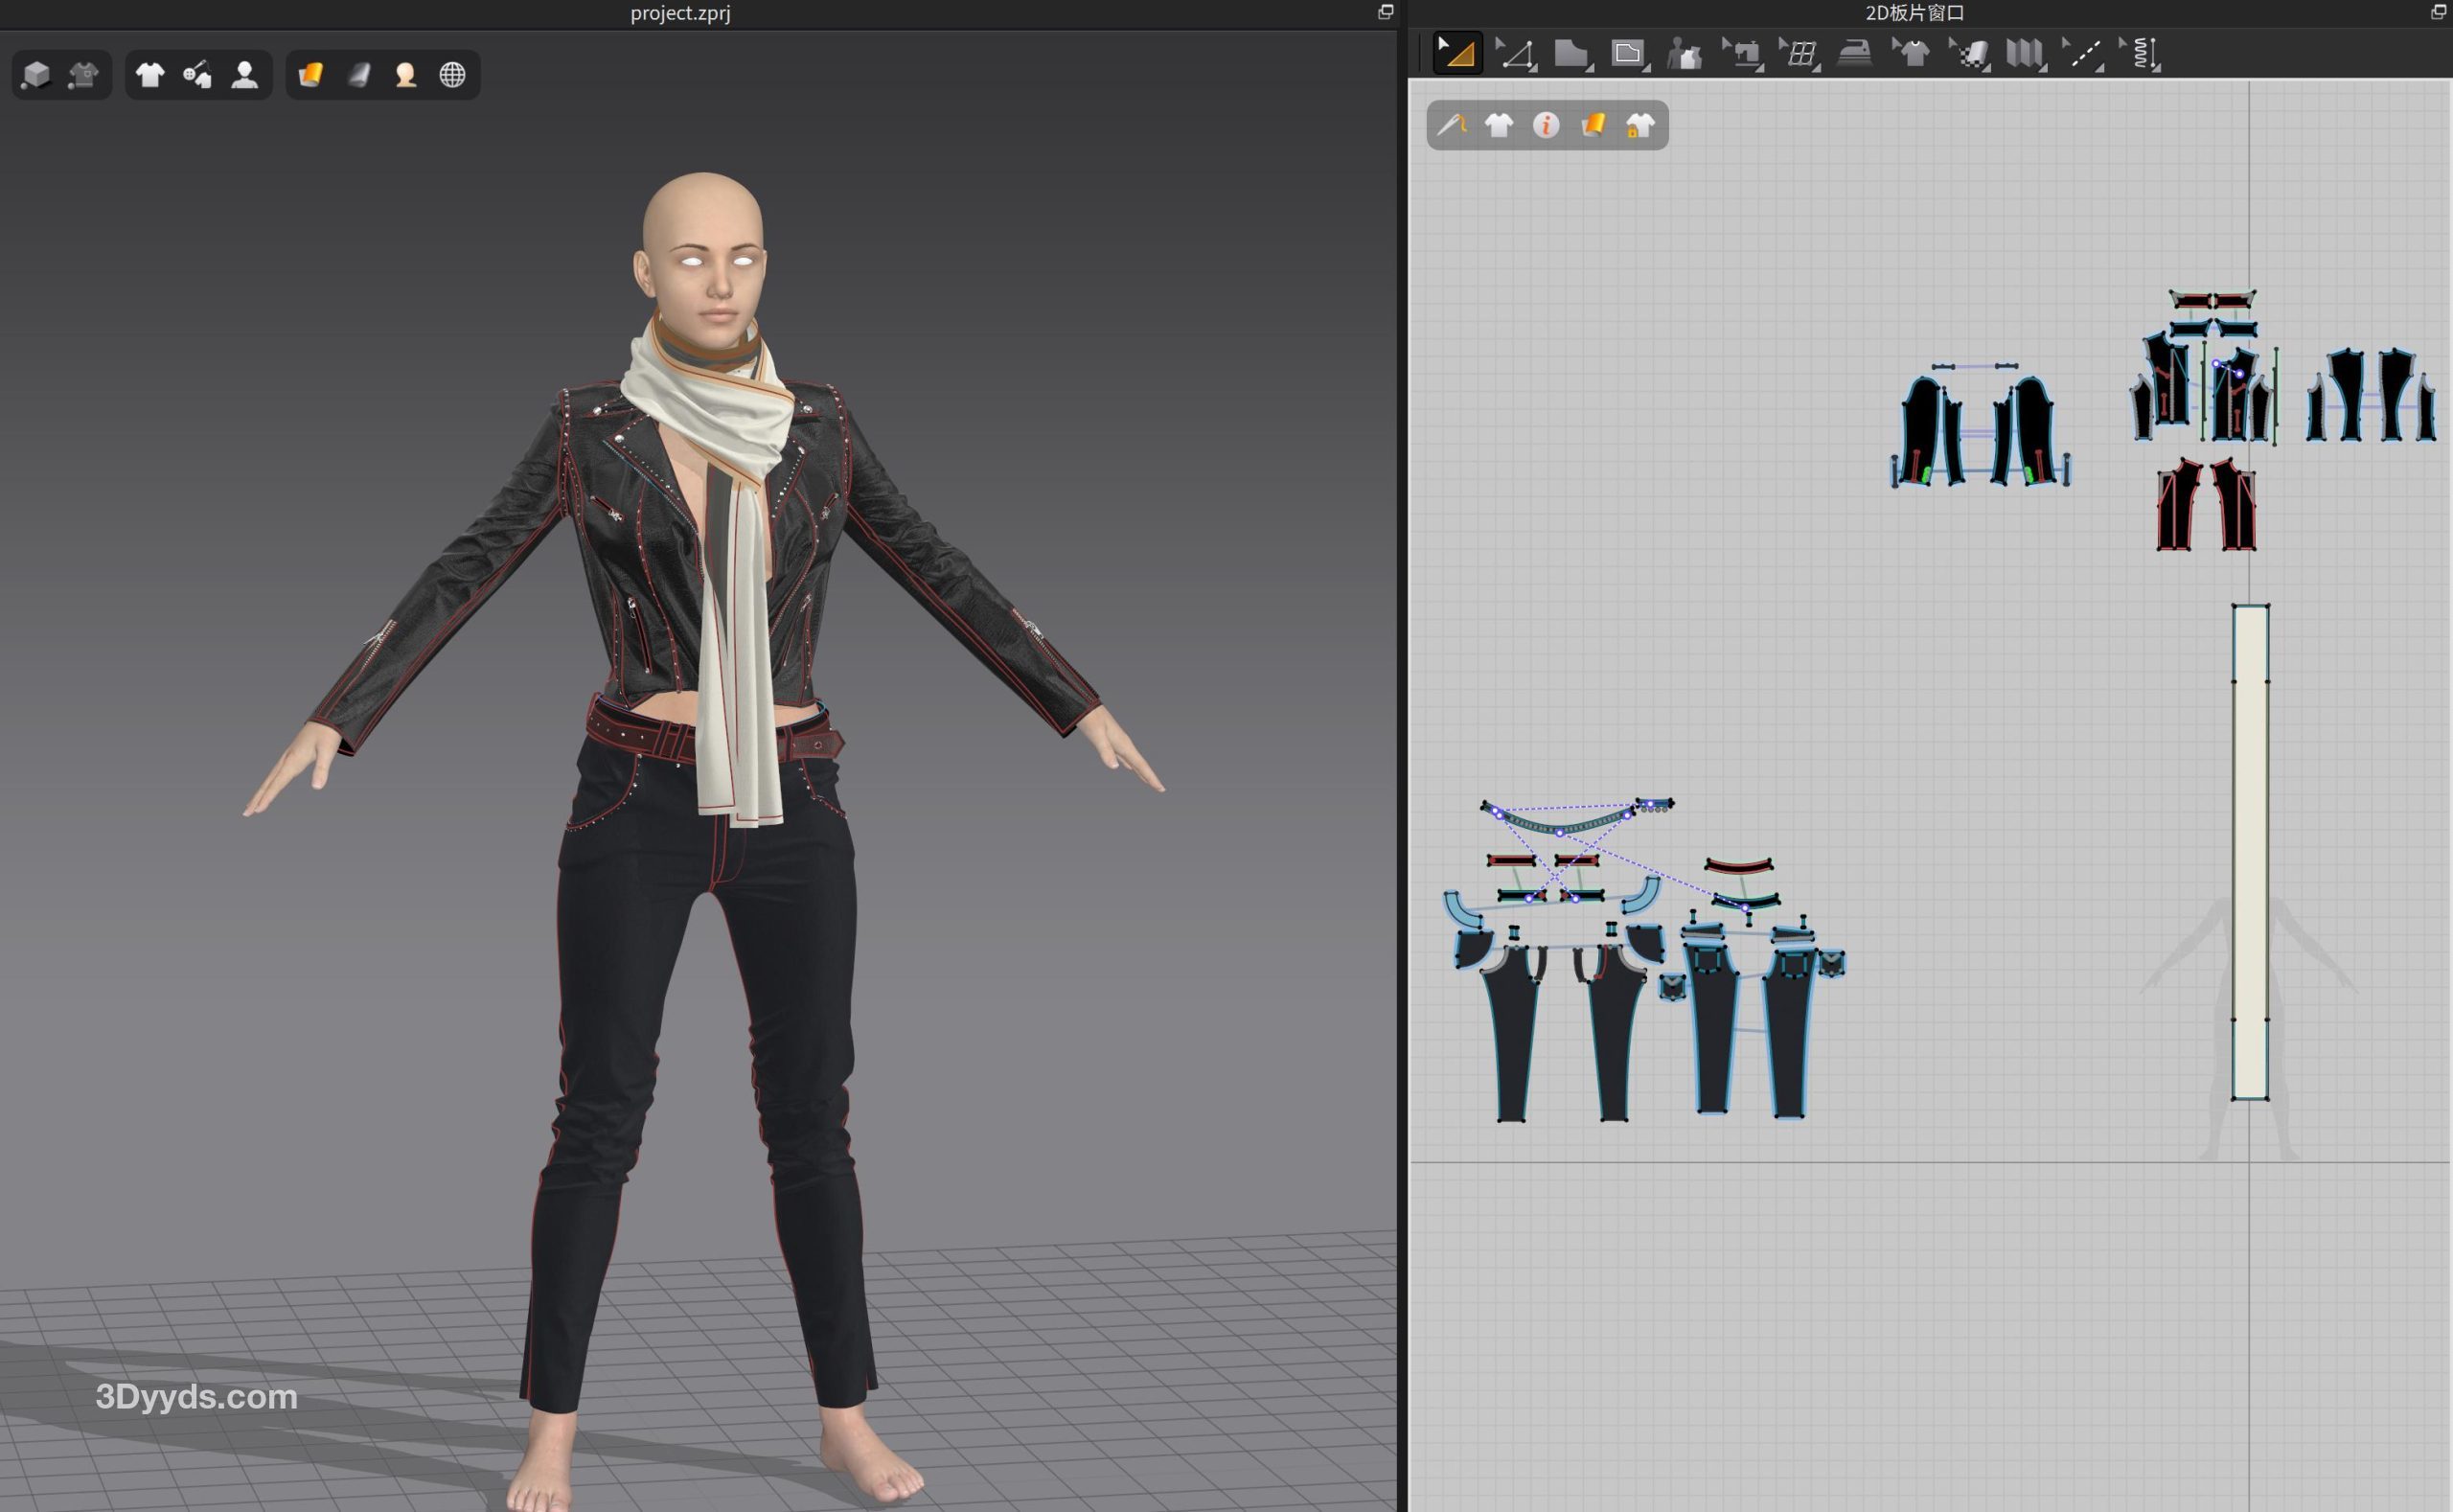Click the 2D info display button
The height and width of the screenshot is (1512, 2453).
tap(1546, 126)
